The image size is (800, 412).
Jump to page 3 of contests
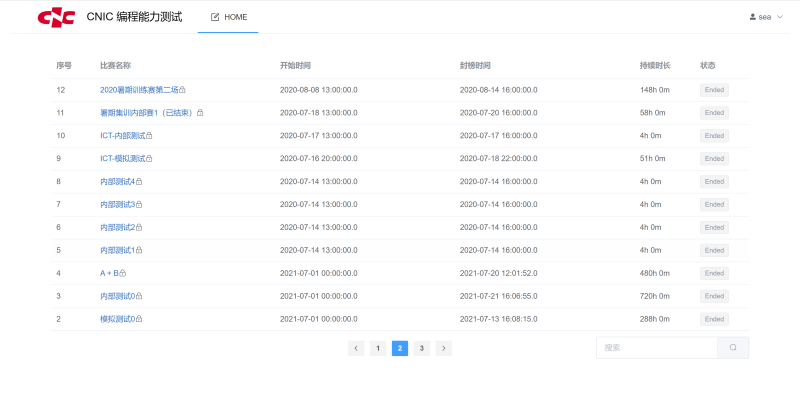(x=422, y=348)
